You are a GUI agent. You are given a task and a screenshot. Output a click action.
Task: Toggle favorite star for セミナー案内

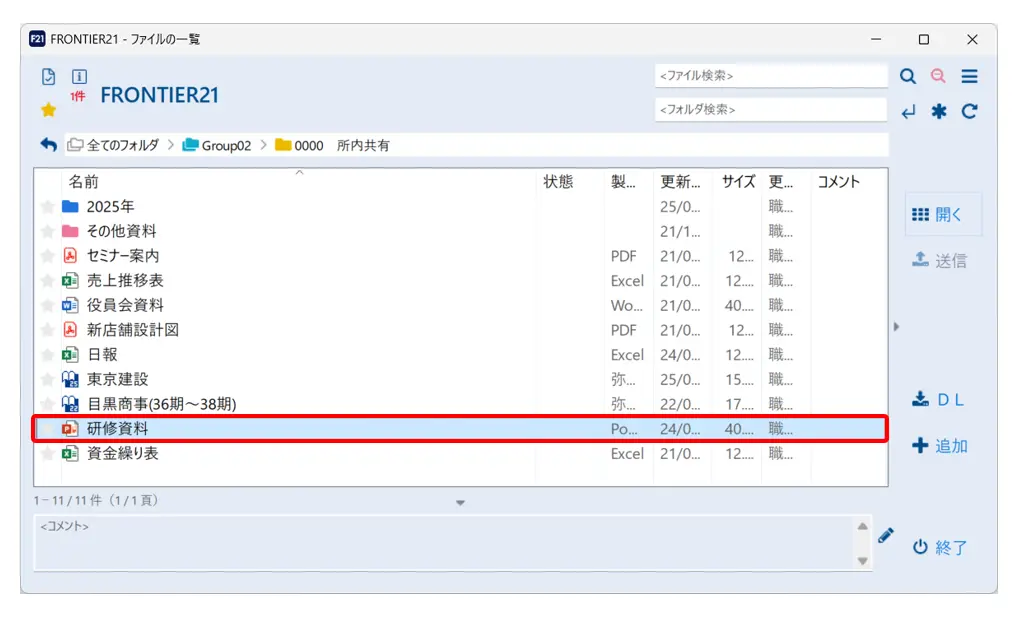[47, 257]
